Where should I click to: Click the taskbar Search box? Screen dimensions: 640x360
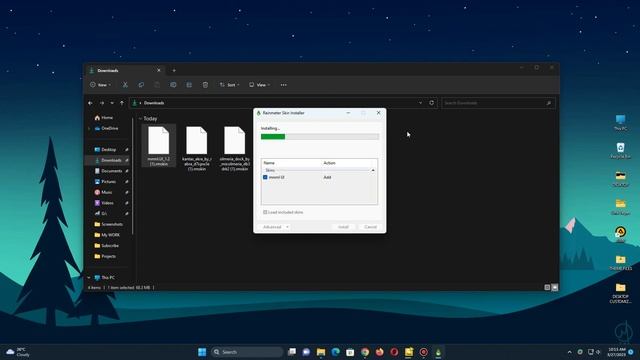(x=247, y=352)
